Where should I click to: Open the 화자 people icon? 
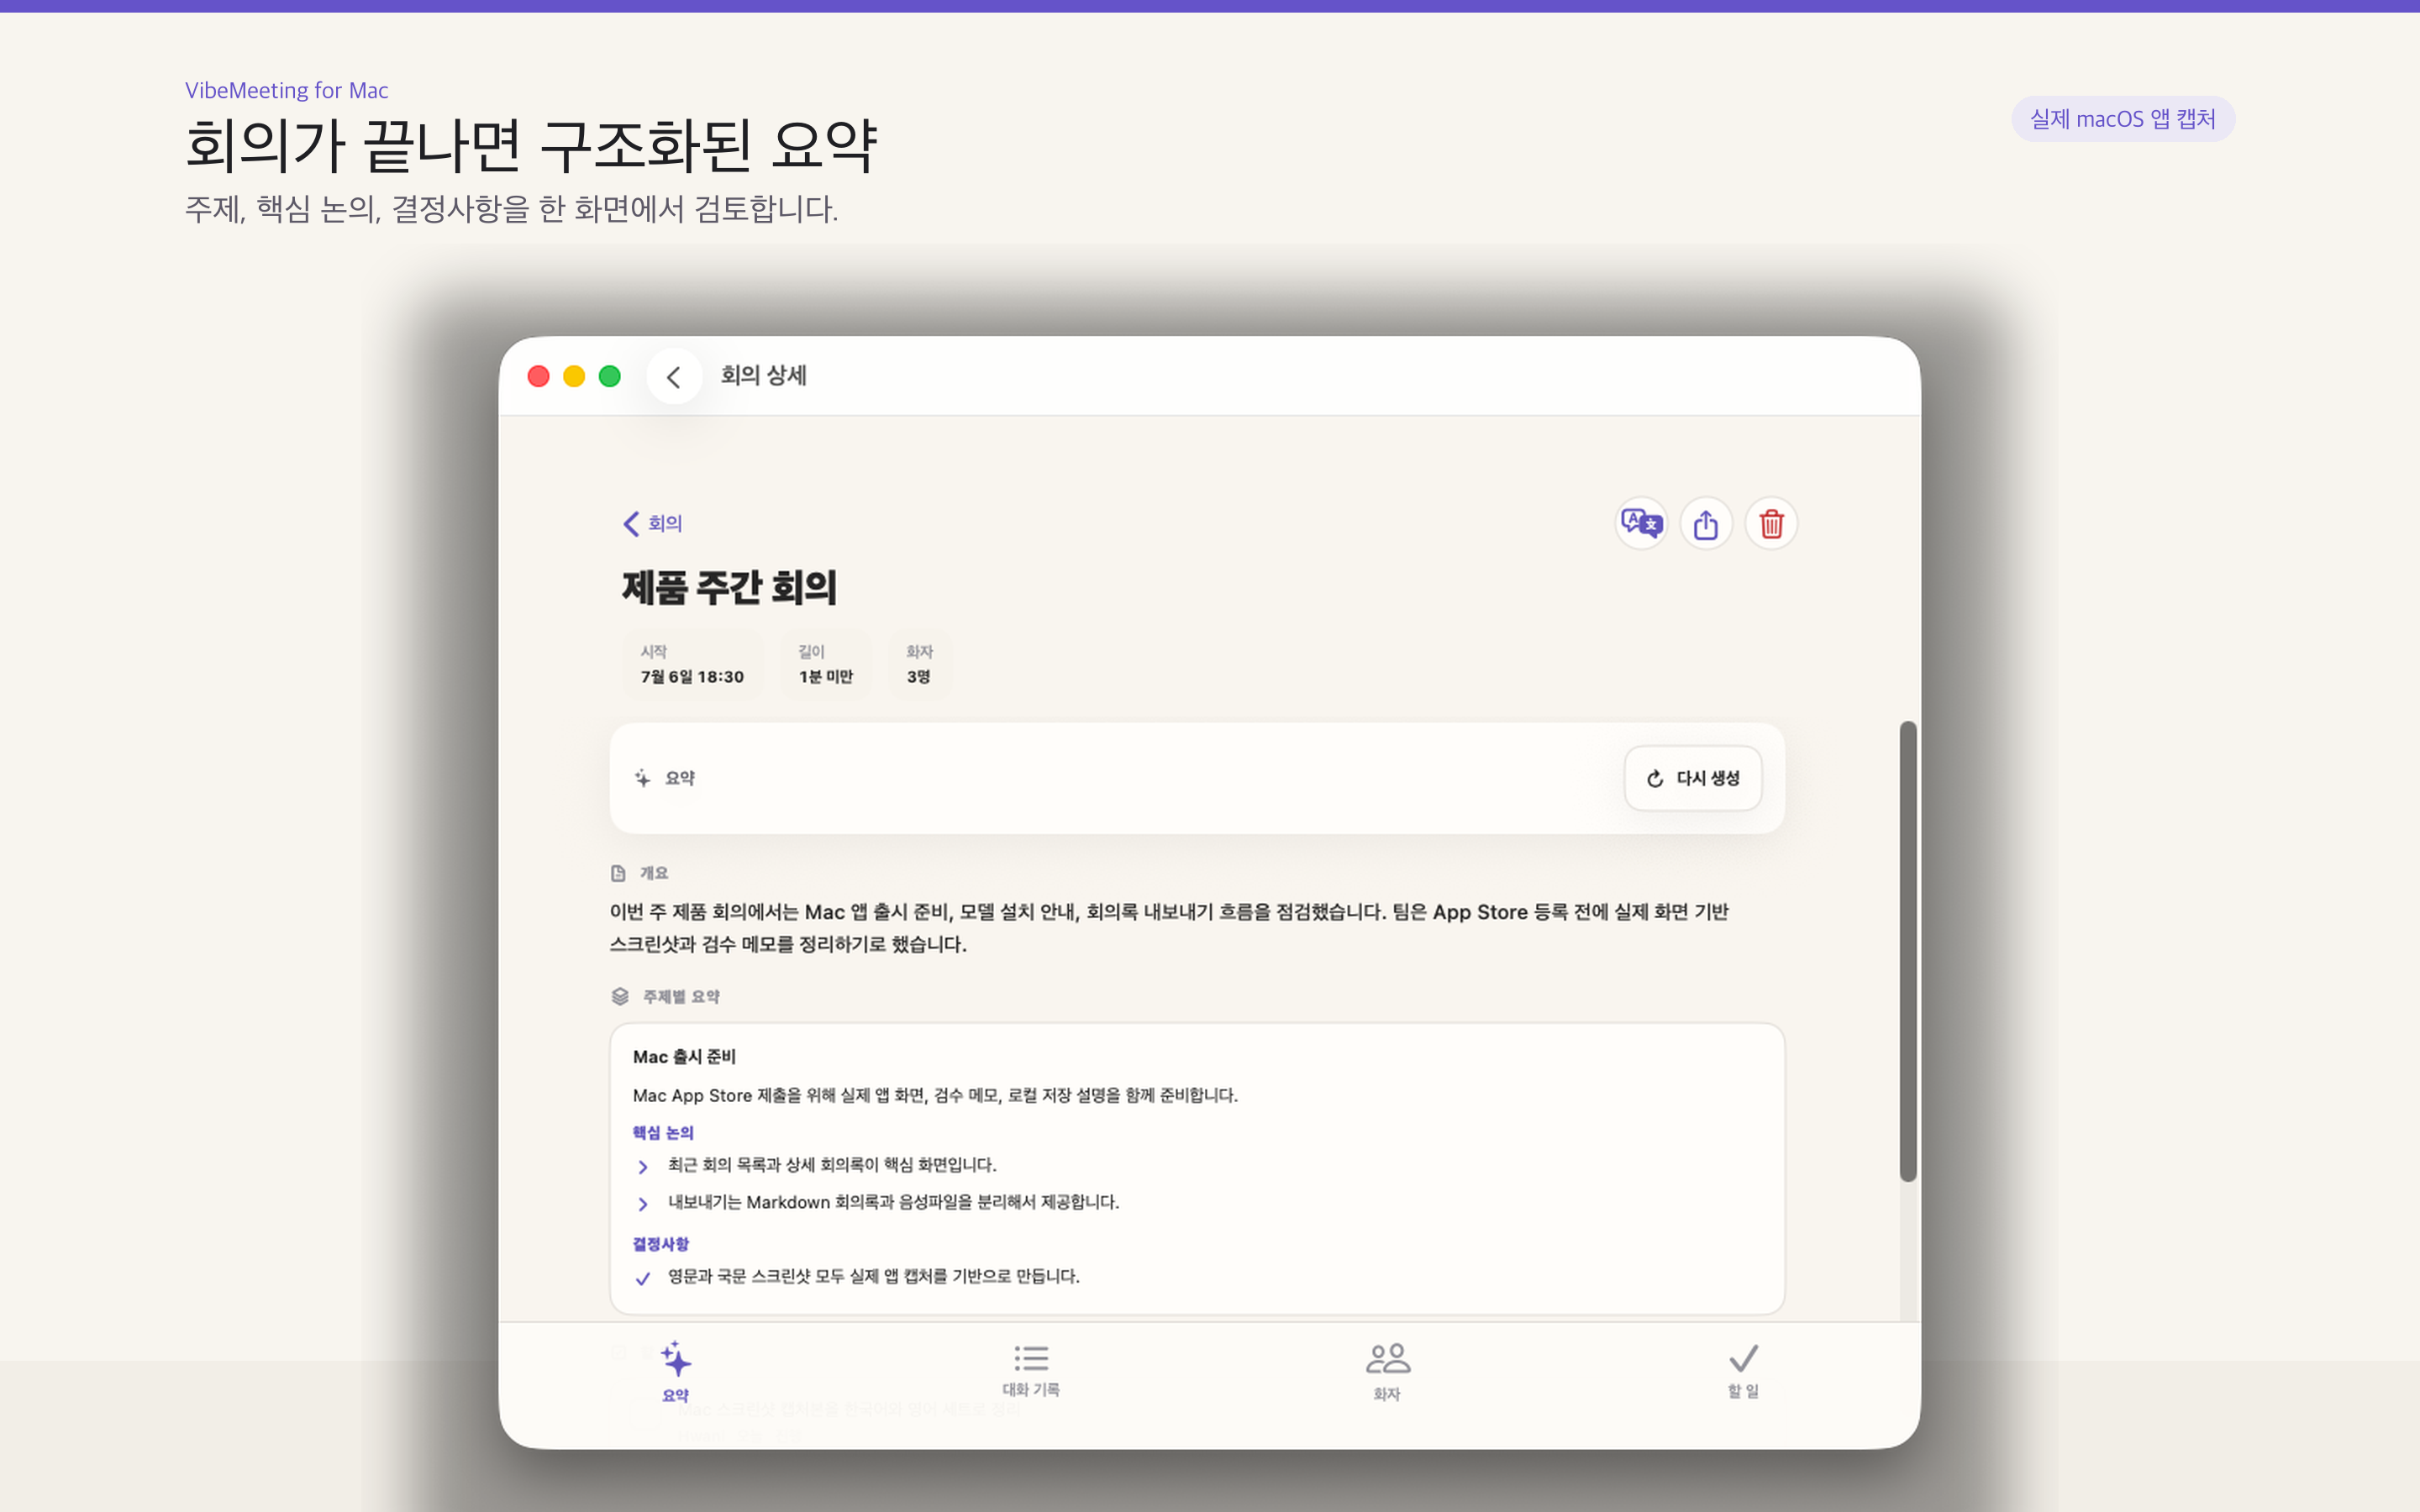point(1388,1358)
